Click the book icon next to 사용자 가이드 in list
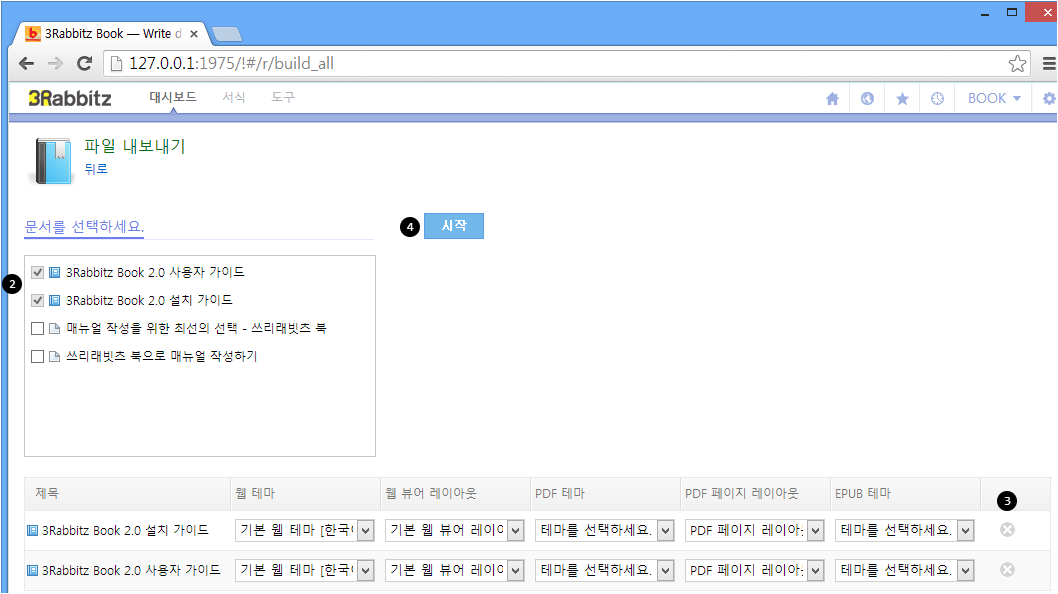Screen dimensions: 1058x594 (x=55, y=273)
